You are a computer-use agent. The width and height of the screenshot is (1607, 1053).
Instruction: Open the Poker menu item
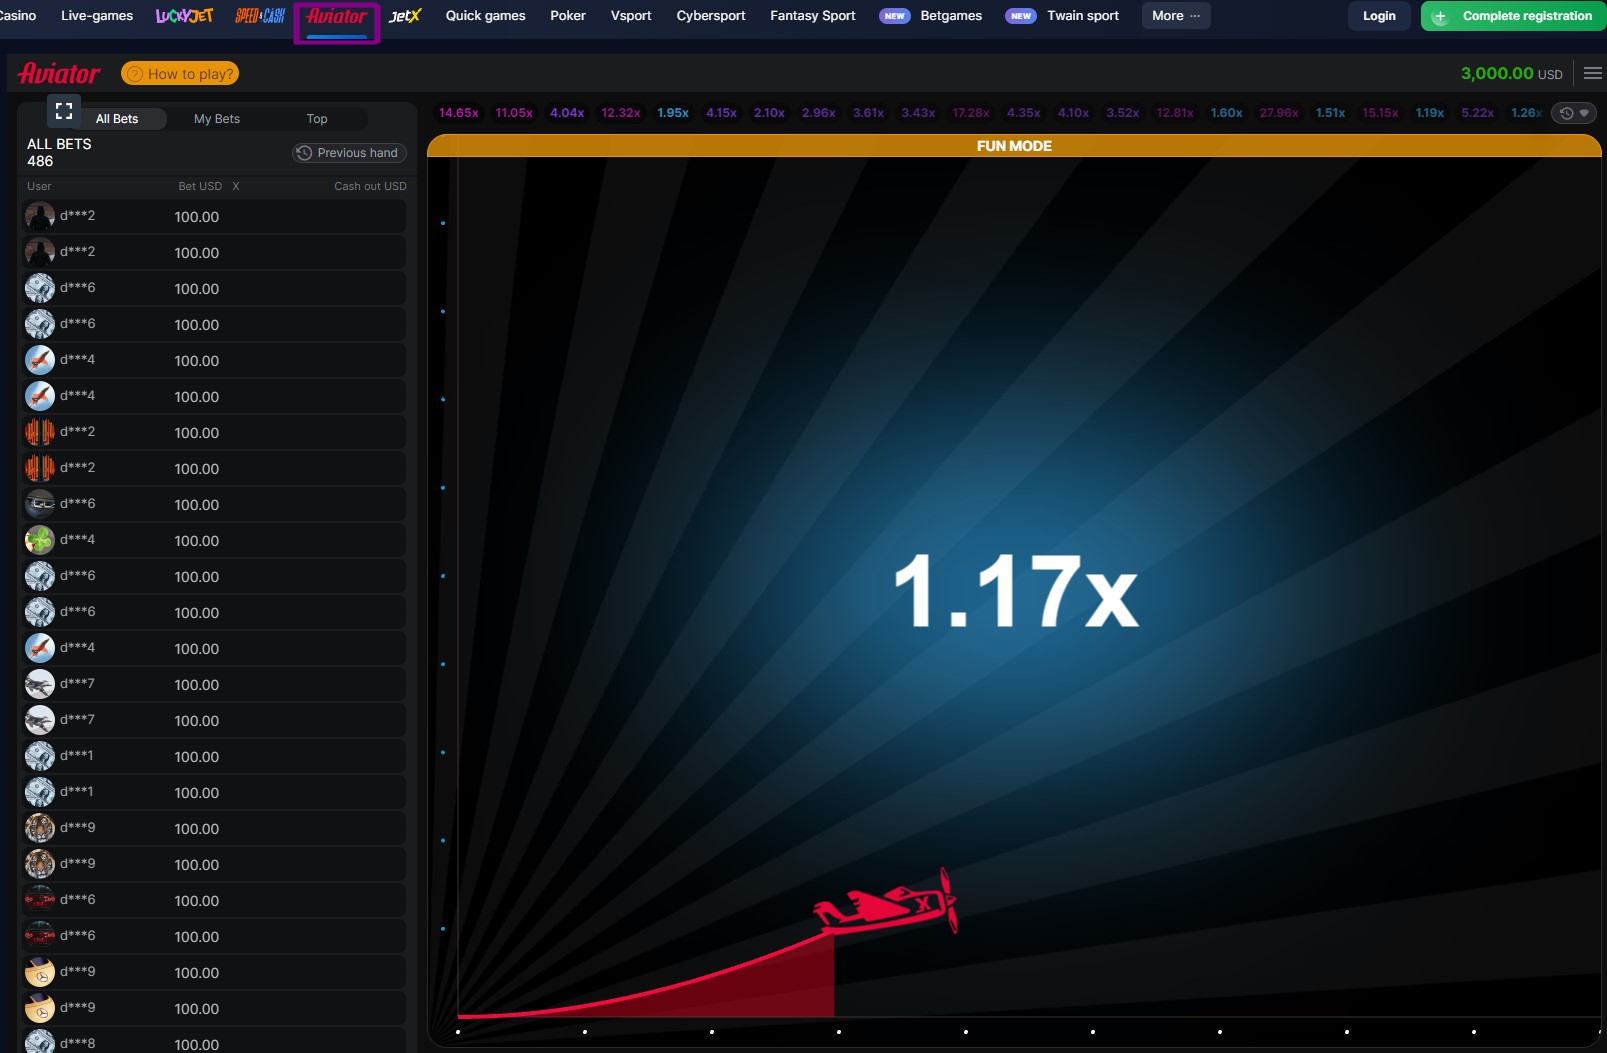click(567, 16)
